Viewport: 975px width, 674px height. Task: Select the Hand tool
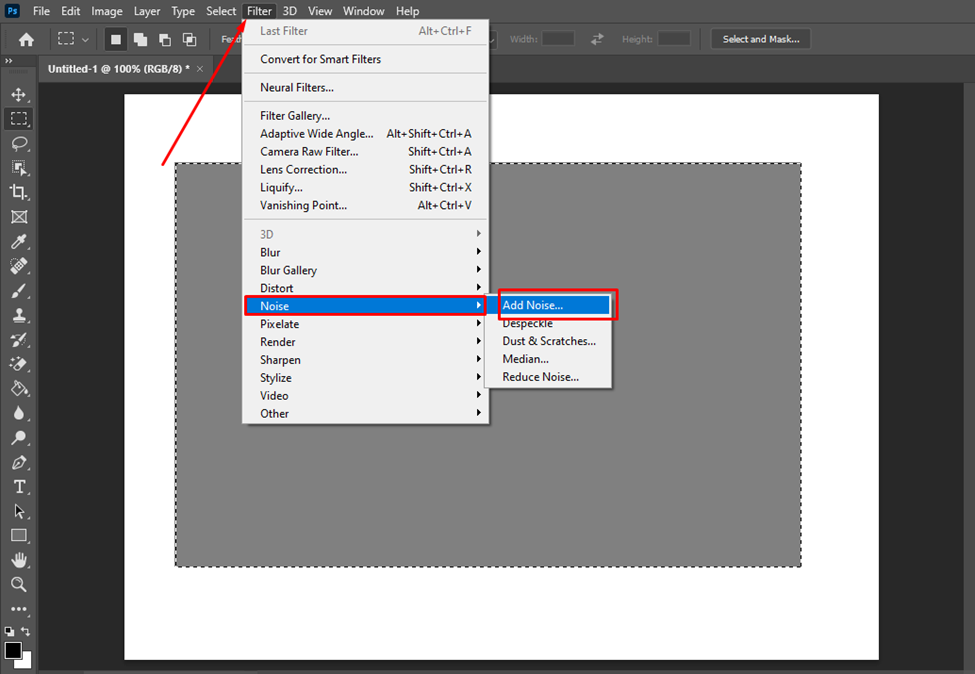[x=19, y=560]
